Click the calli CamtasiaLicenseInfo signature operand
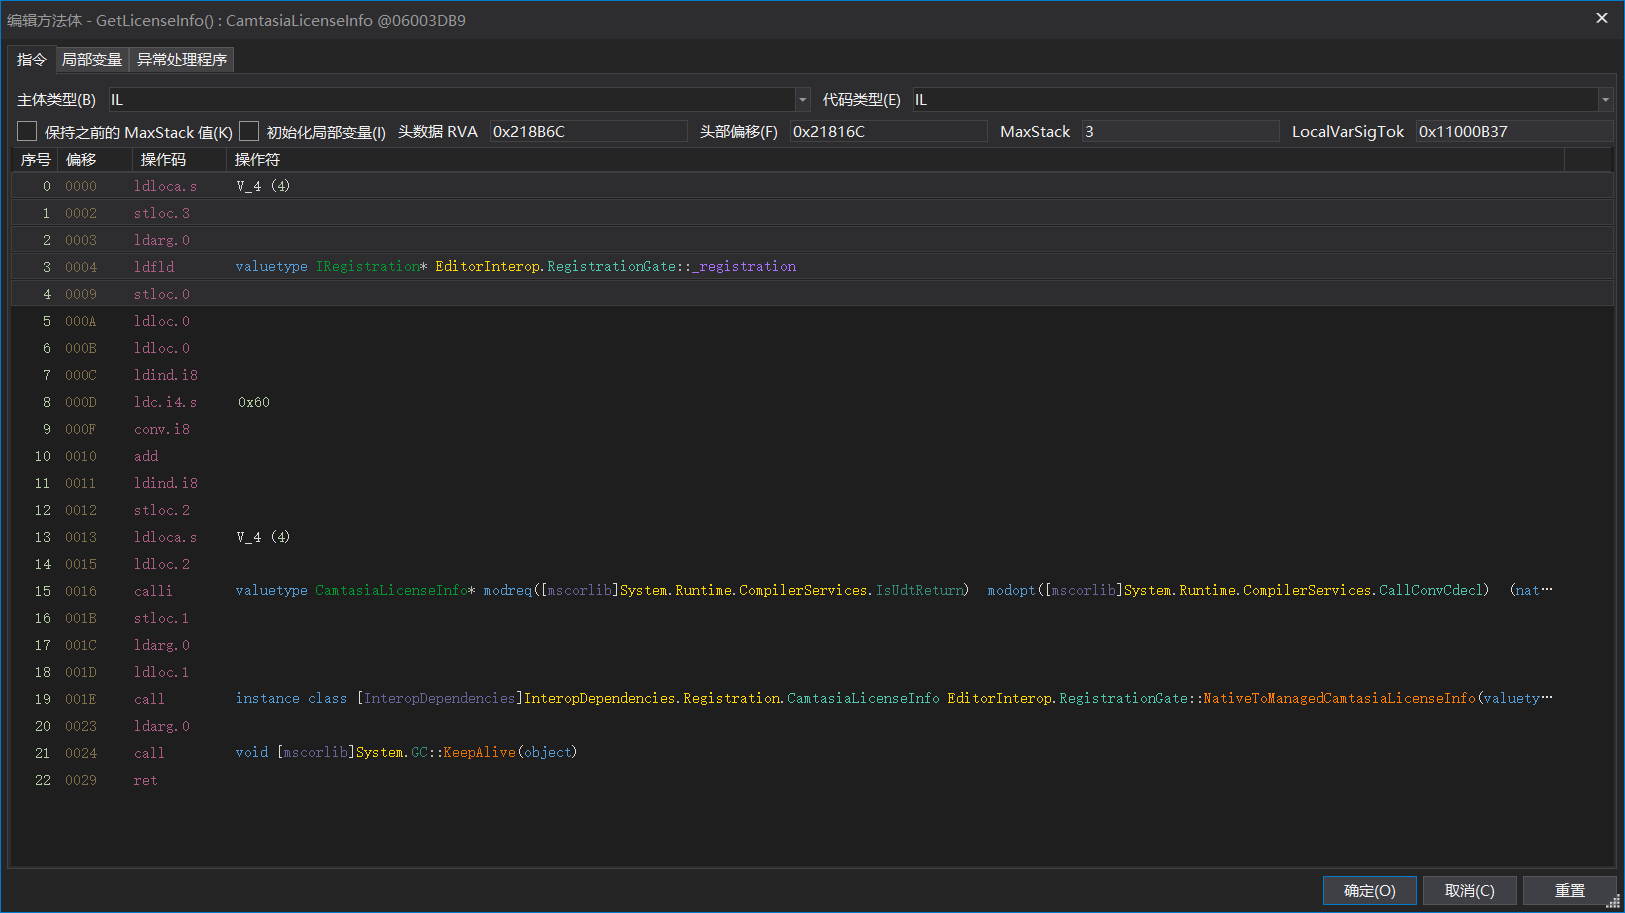Screen dimensions: 1625x913 click(x=894, y=590)
